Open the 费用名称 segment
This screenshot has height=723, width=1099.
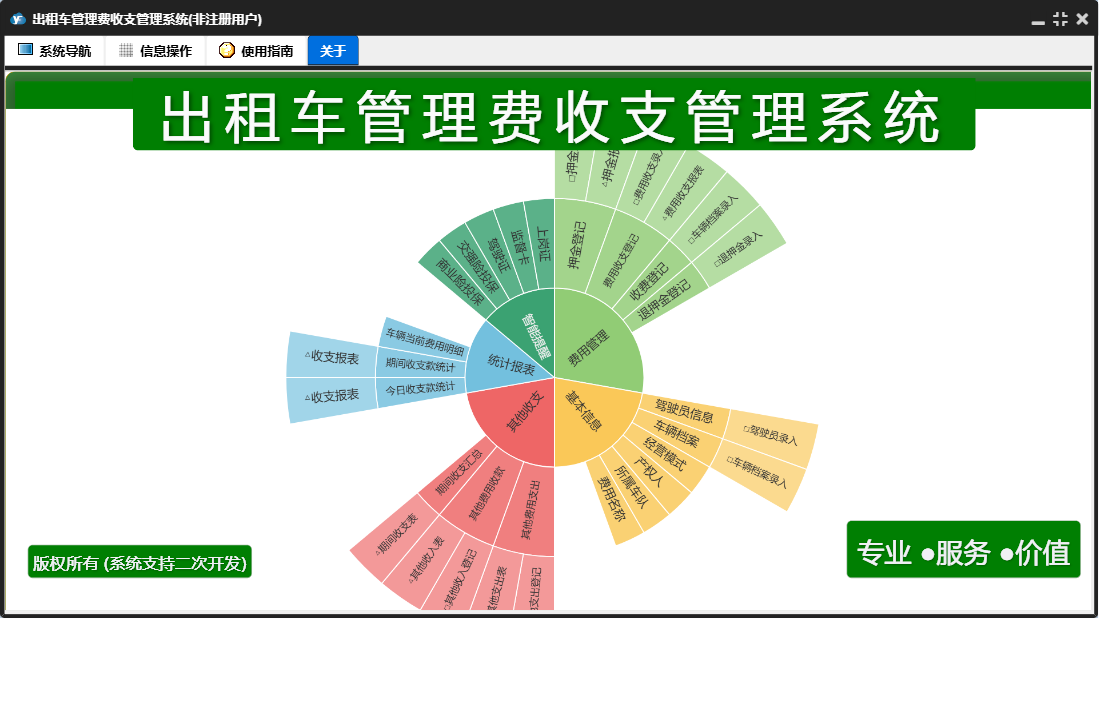pos(610,499)
